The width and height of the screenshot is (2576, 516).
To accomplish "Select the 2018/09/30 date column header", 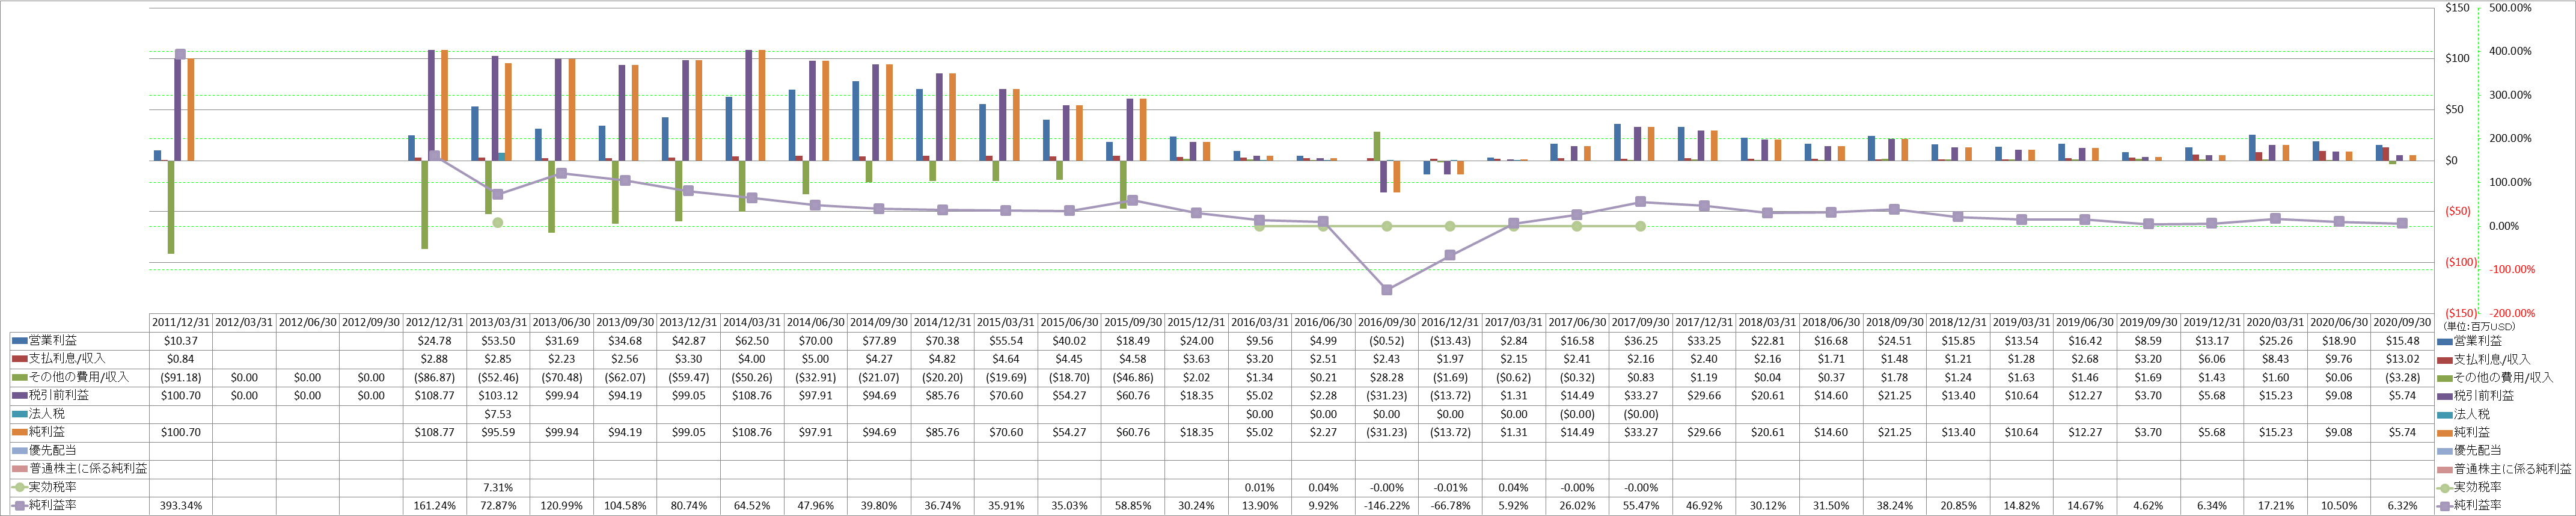I will pyautogui.click(x=1895, y=323).
